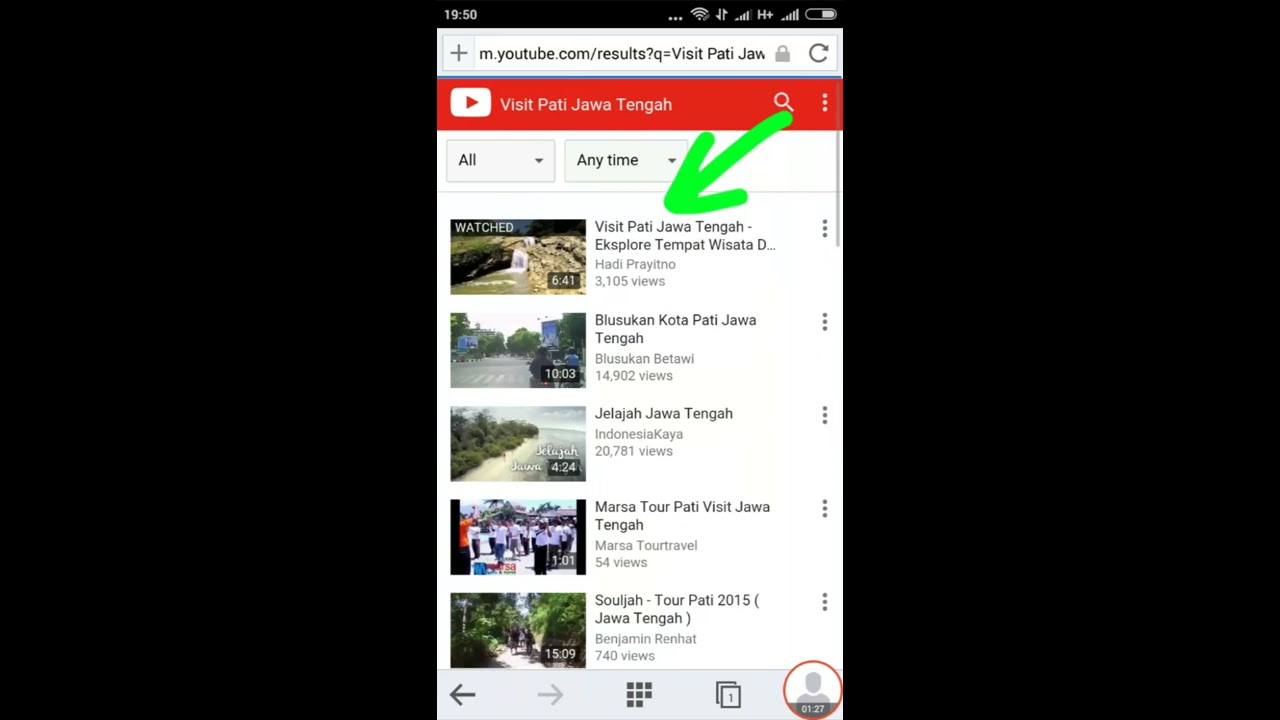Open YouTube search magnifier icon
This screenshot has height=720, width=1280.
tap(783, 102)
